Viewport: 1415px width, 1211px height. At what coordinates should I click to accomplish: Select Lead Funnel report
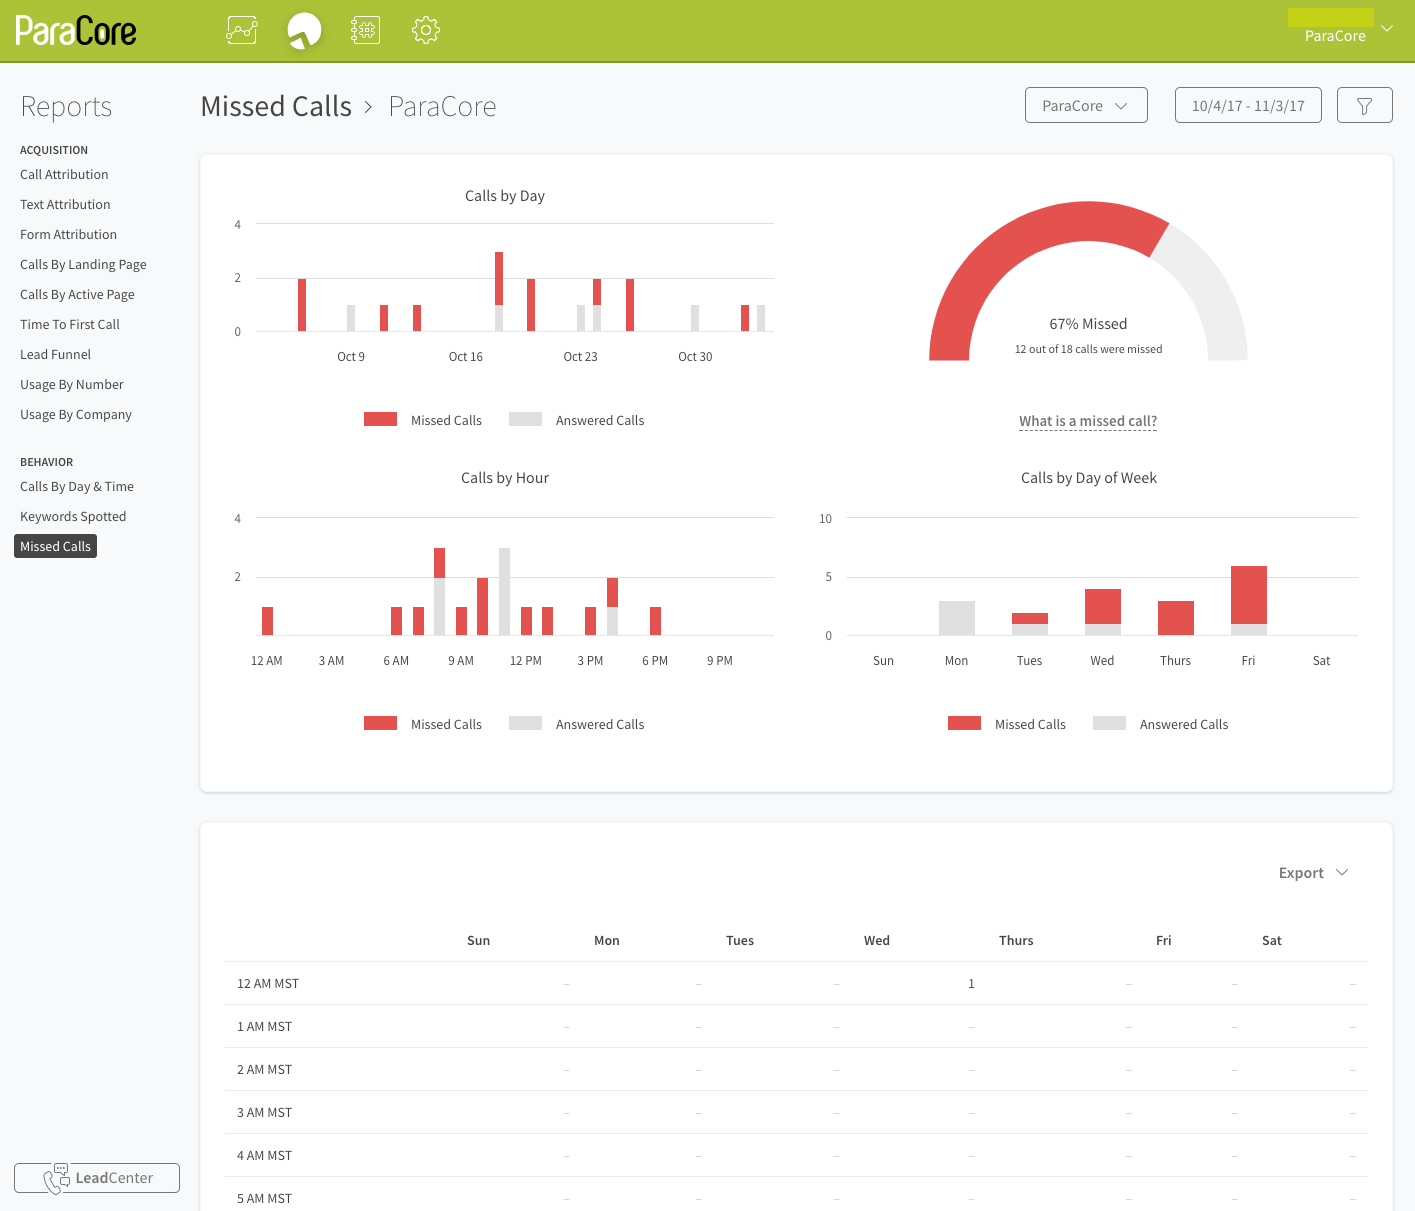point(55,354)
